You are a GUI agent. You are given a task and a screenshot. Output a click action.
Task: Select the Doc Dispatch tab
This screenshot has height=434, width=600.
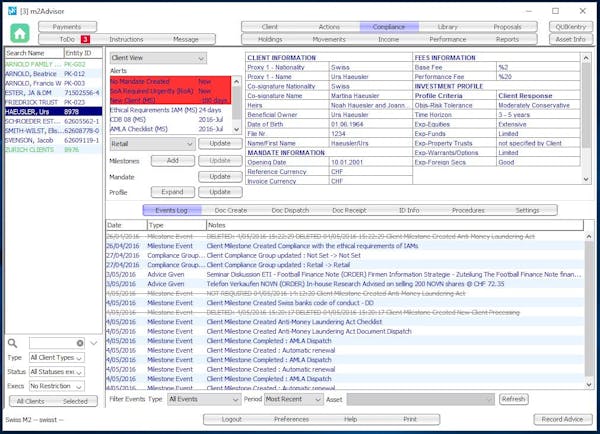[290, 210]
